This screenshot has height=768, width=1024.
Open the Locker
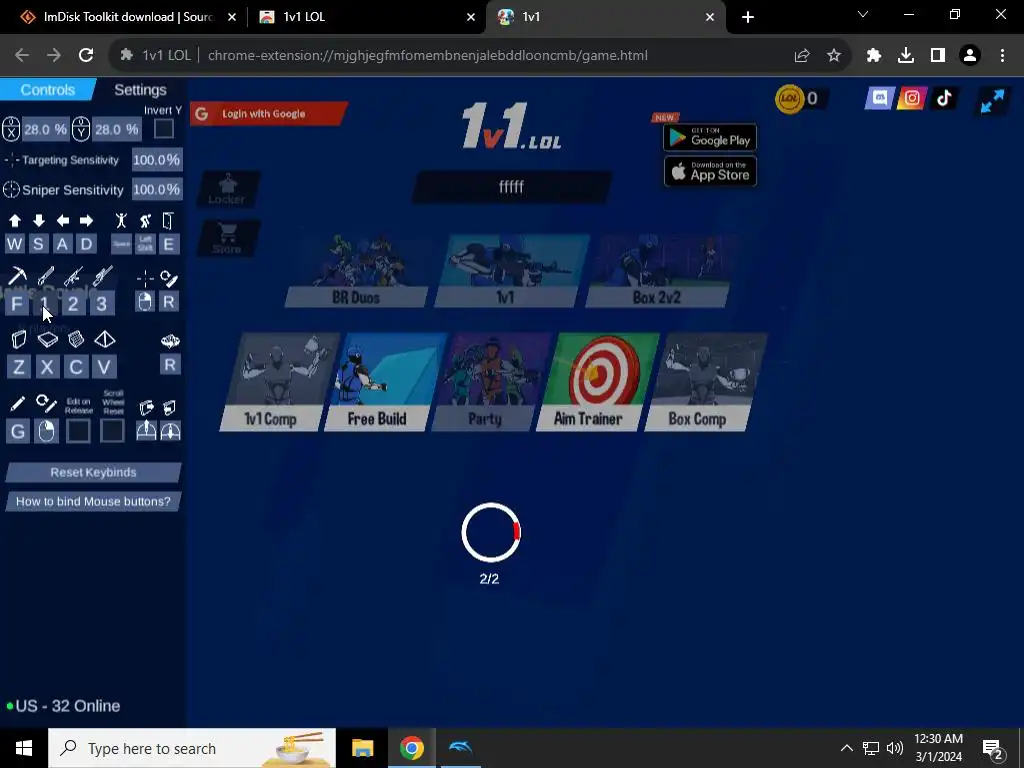point(227,189)
